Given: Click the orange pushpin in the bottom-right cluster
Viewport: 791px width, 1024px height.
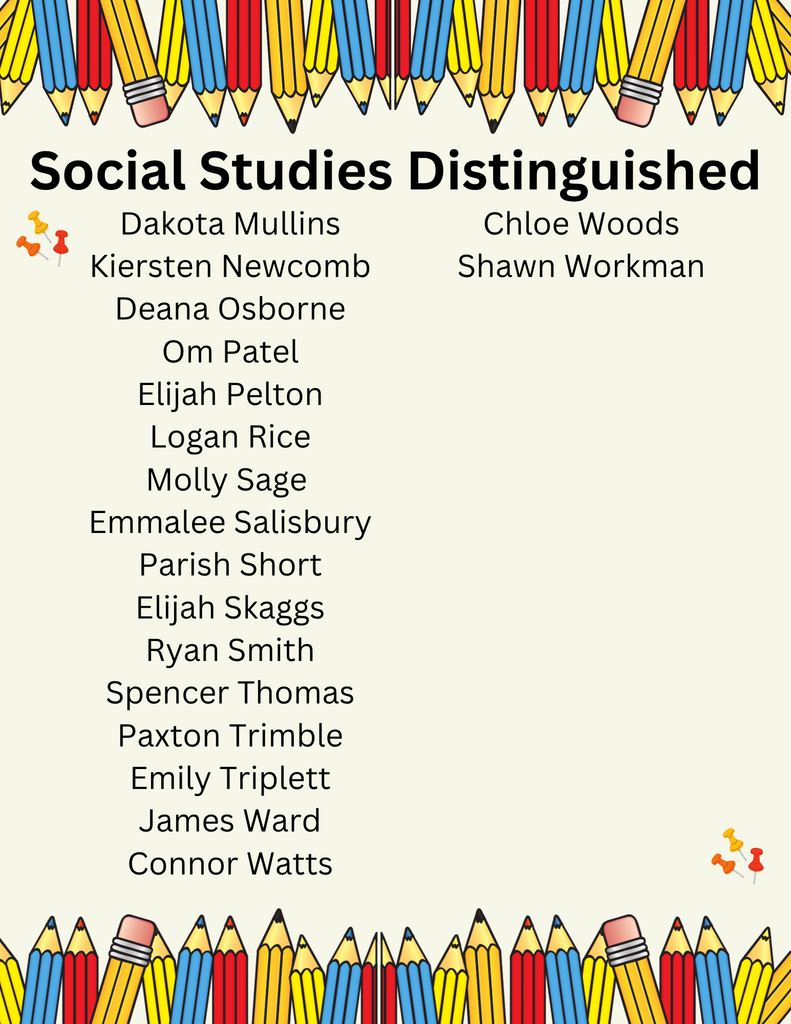Looking at the screenshot, I should coord(723,862).
